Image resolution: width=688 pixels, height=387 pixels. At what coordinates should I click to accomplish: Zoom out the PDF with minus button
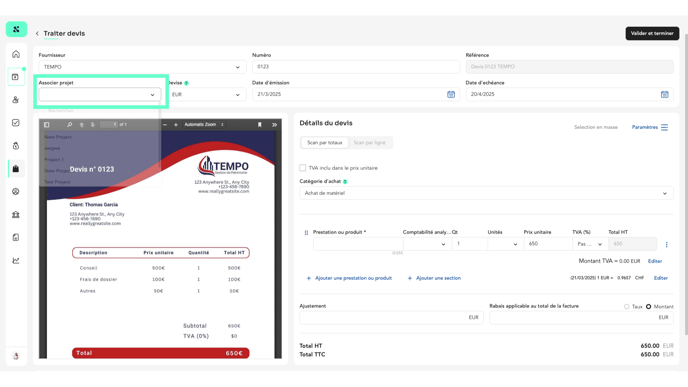pos(165,125)
